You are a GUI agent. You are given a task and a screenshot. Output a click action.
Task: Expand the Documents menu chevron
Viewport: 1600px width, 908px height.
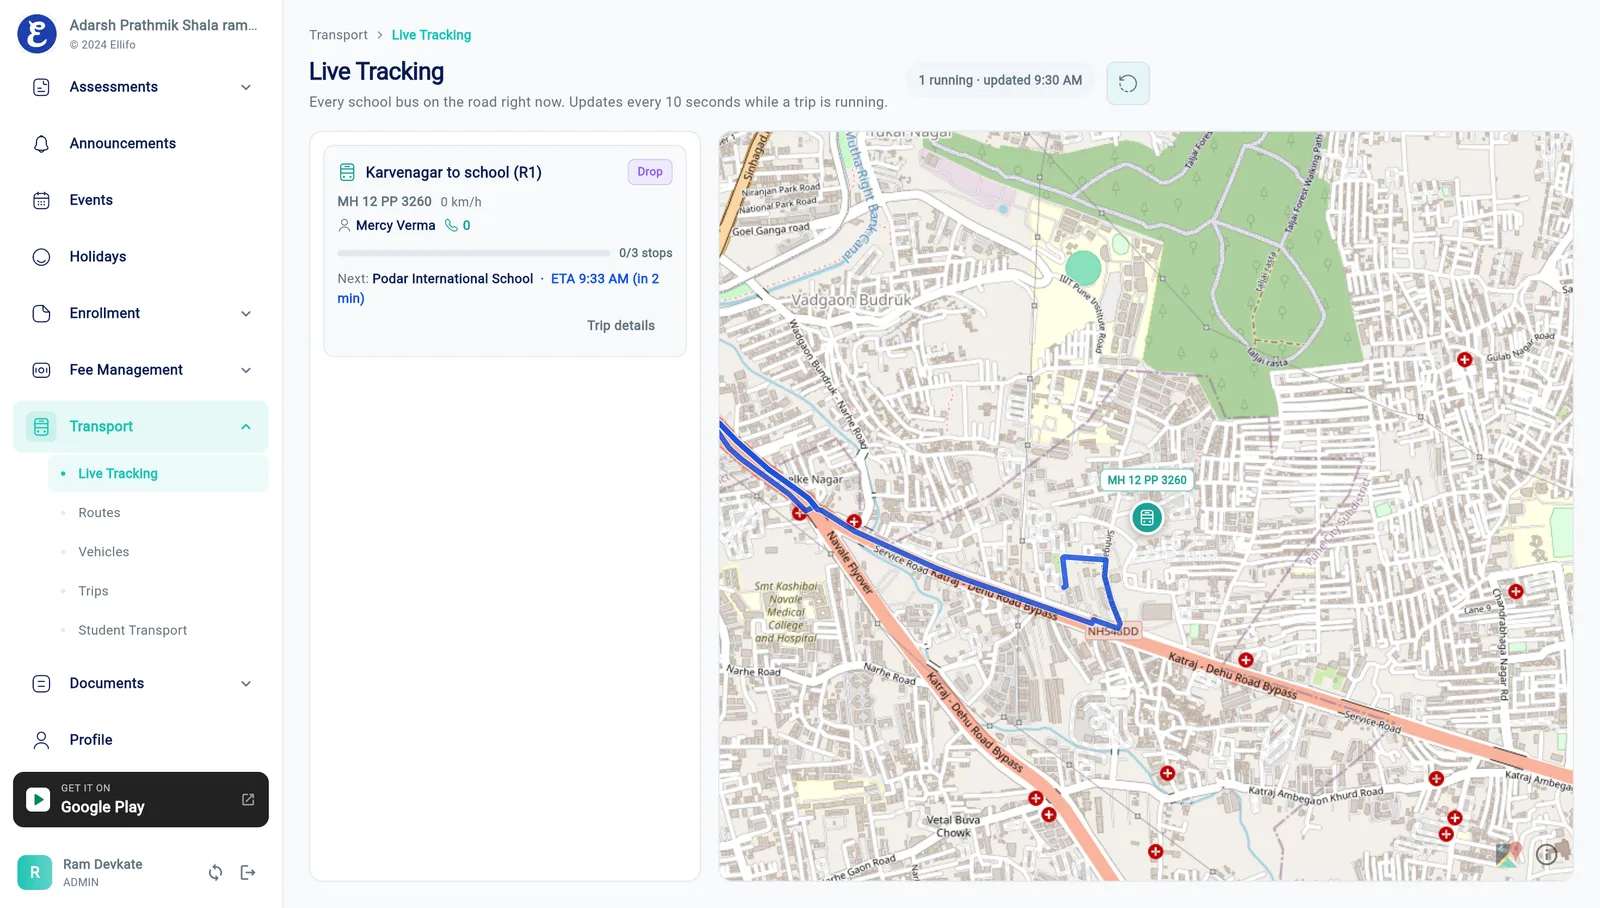click(x=246, y=684)
